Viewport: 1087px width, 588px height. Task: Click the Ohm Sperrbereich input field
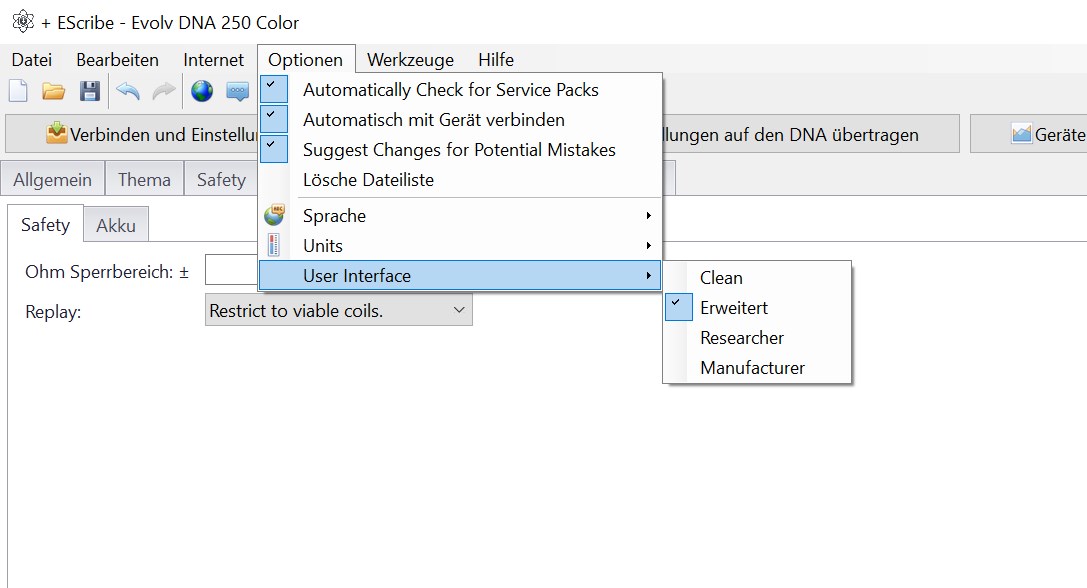[x=231, y=272]
